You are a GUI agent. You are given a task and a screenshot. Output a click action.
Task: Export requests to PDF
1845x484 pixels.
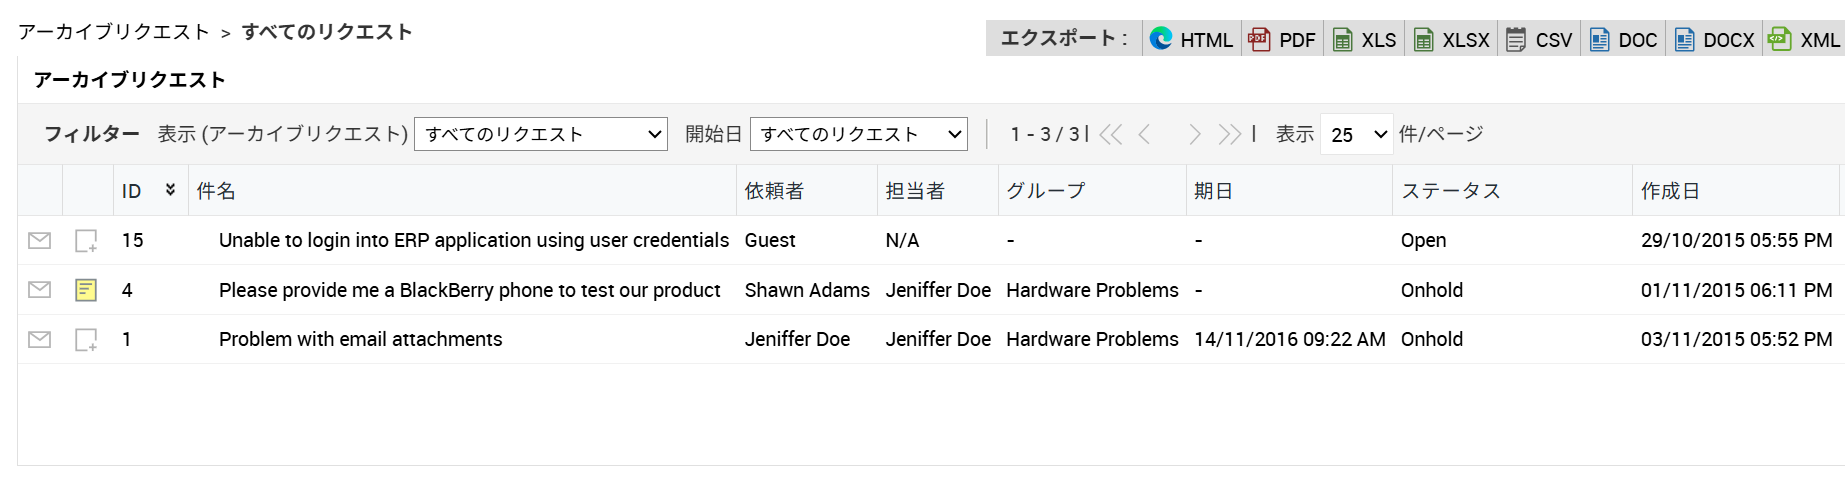click(1283, 40)
